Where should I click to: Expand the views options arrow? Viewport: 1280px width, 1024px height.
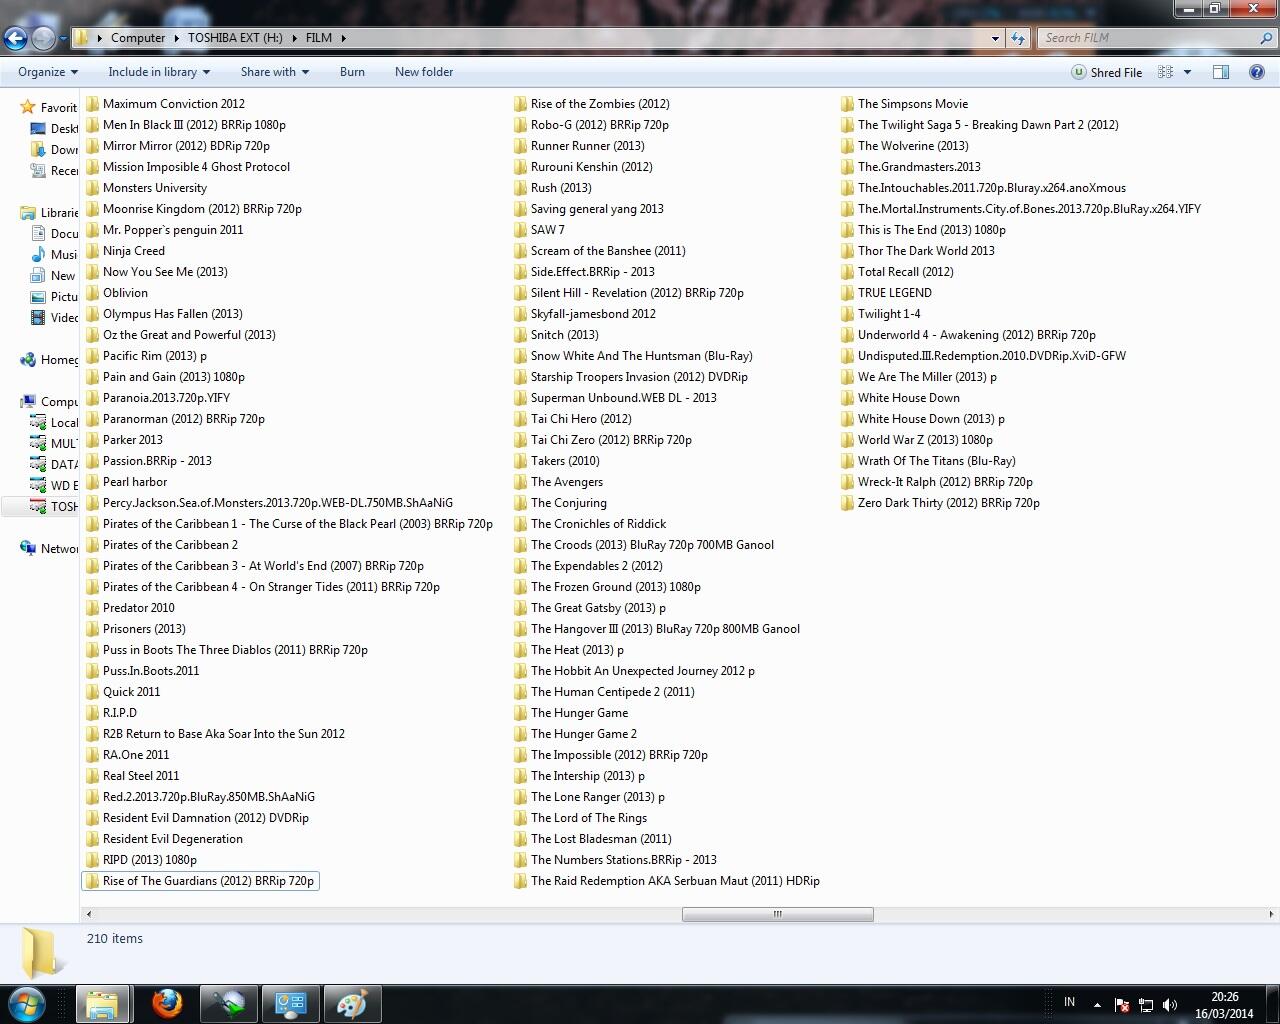tap(1187, 72)
